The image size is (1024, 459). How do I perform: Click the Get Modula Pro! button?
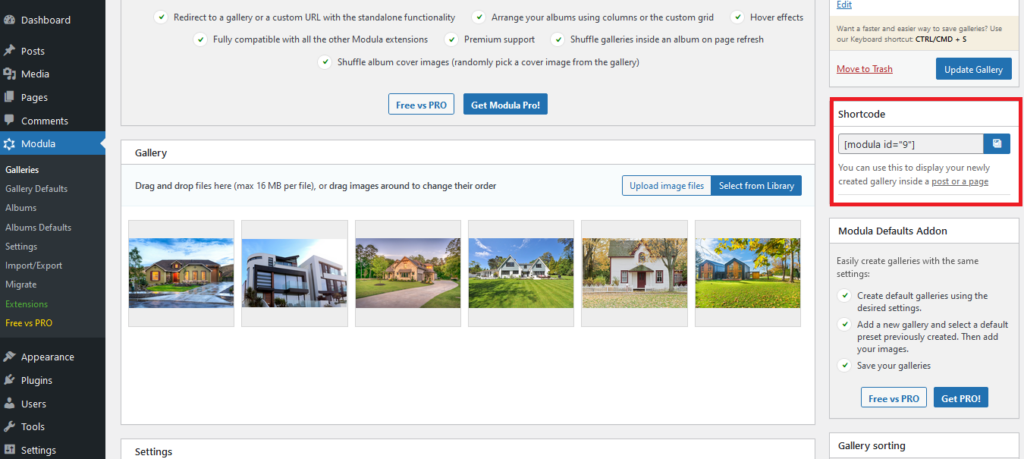(x=505, y=104)
